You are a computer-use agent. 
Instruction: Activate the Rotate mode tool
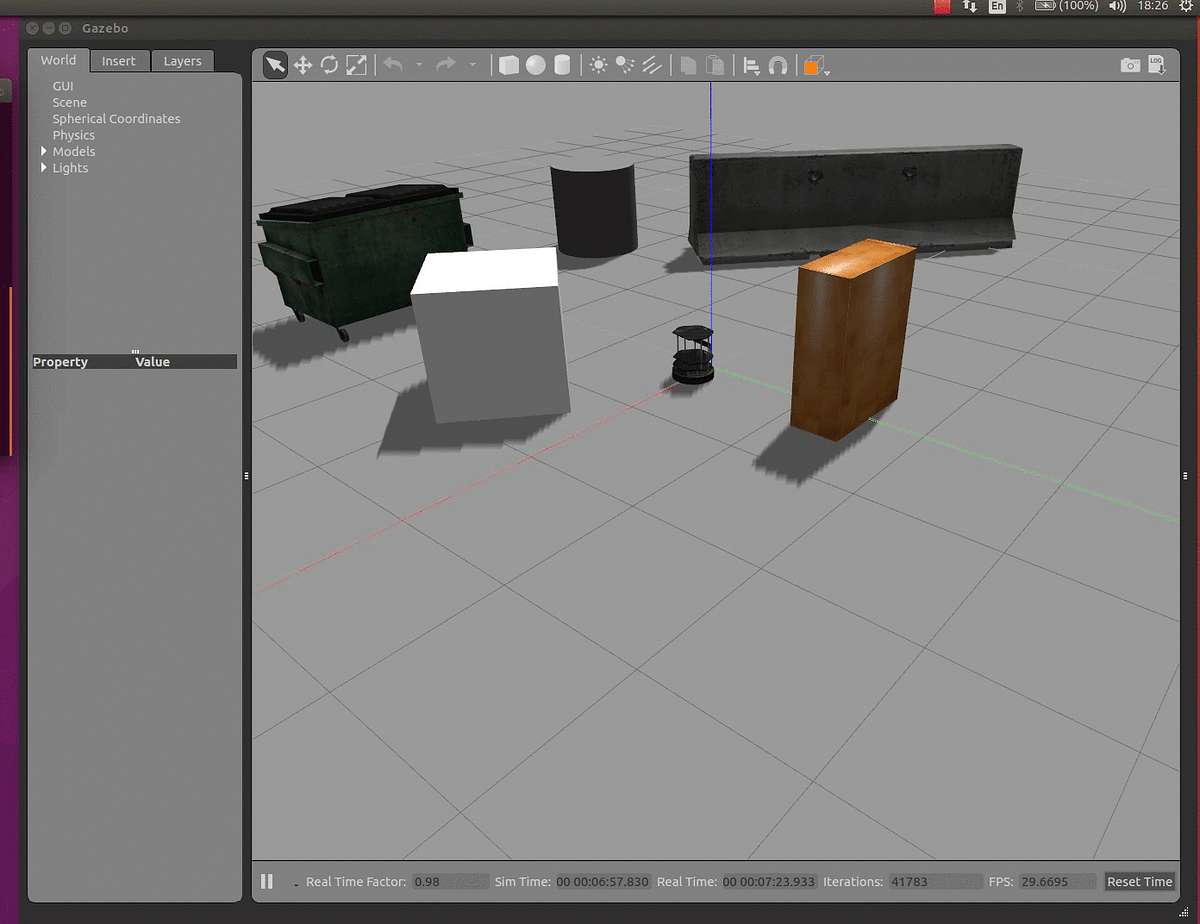pyautogui.click(x=329, y=64)
